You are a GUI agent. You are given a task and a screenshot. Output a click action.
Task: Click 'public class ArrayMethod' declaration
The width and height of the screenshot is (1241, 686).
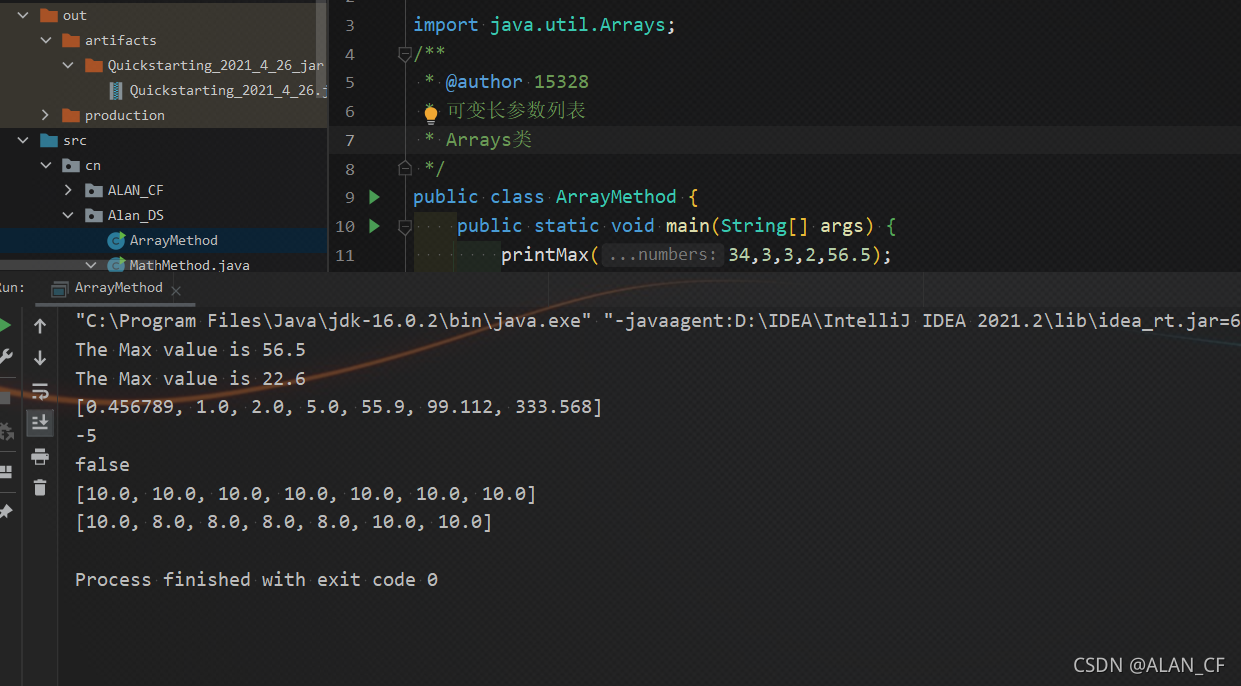point(545,197)
